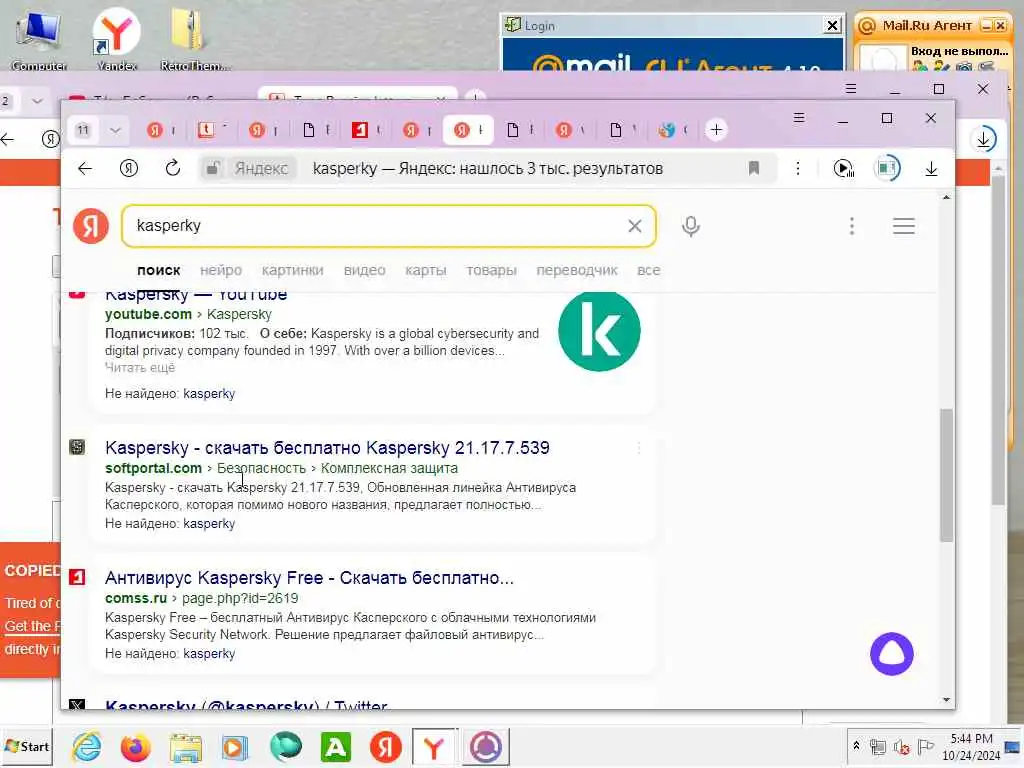The image size is (1024, 768).
Task: Open the padlock site security info
Action: [x=212, y=168]
